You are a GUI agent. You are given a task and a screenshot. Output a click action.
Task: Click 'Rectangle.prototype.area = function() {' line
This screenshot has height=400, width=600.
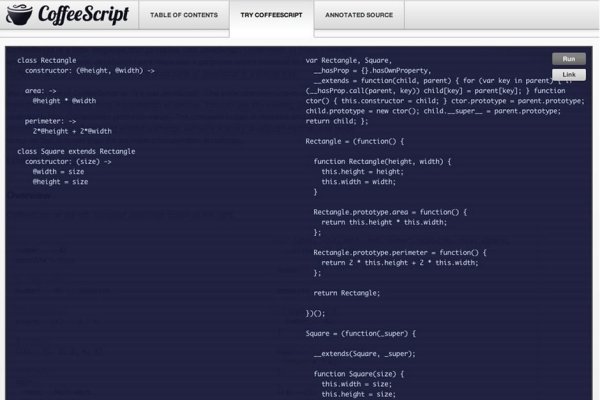click(x=390, y=212)
